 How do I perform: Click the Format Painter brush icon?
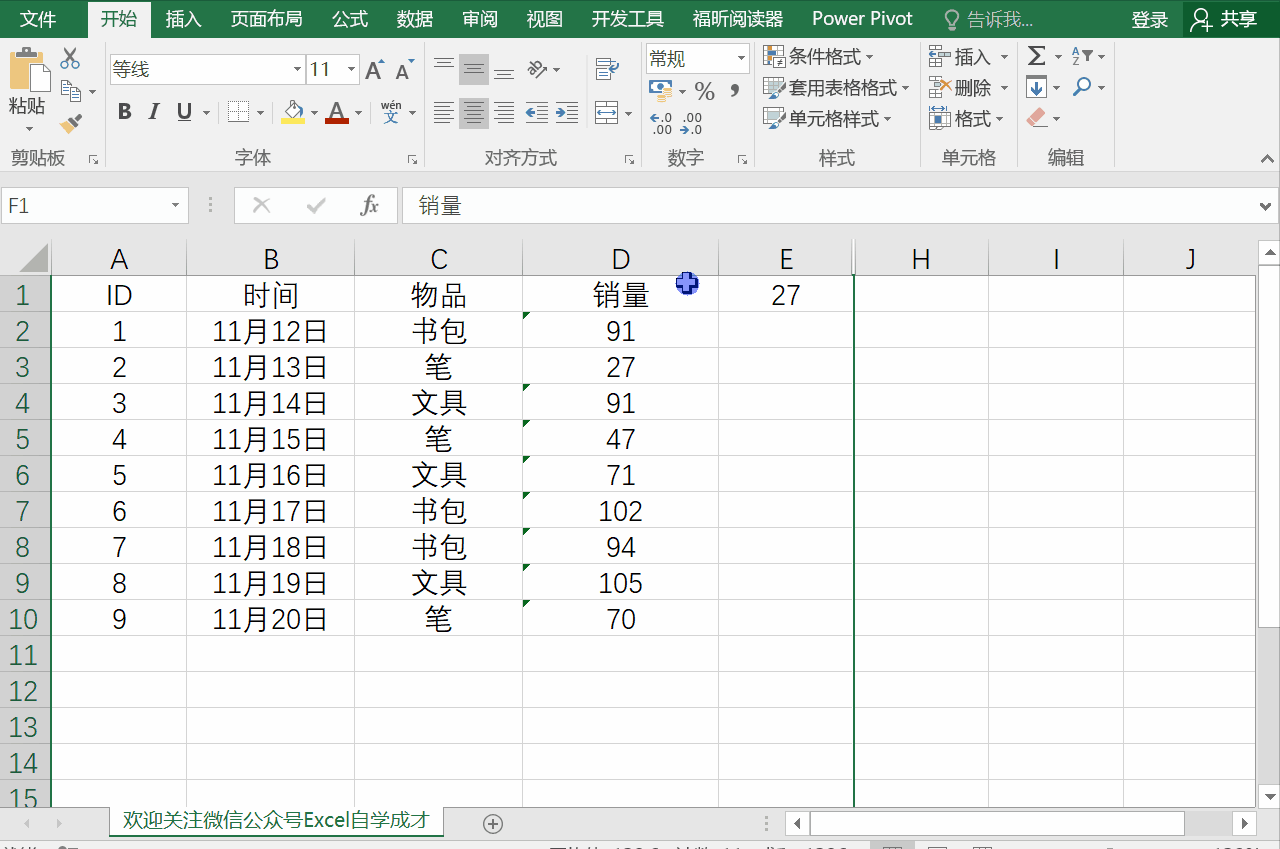[x=70, y=124]
